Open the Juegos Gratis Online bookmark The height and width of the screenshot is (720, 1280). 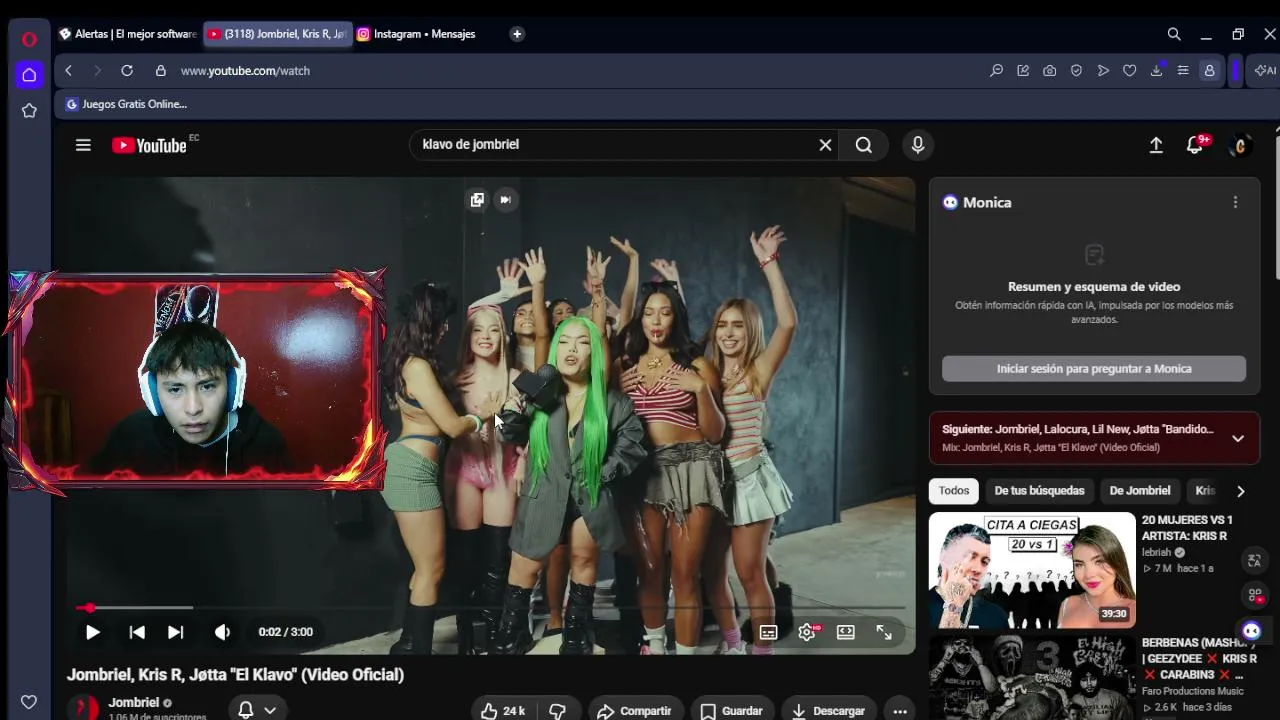pos(126,104)
